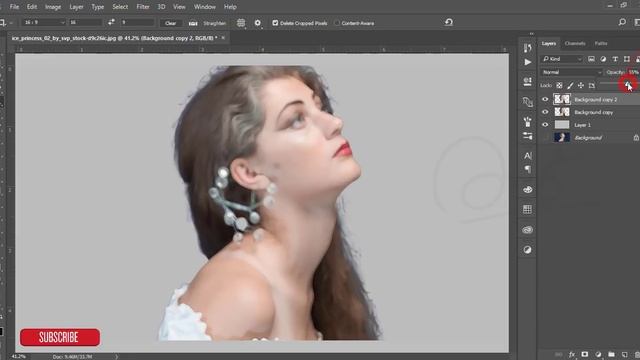Viewport: 640px width, 360px height.
Task: Open the Type menu
Action: [98, 7]
